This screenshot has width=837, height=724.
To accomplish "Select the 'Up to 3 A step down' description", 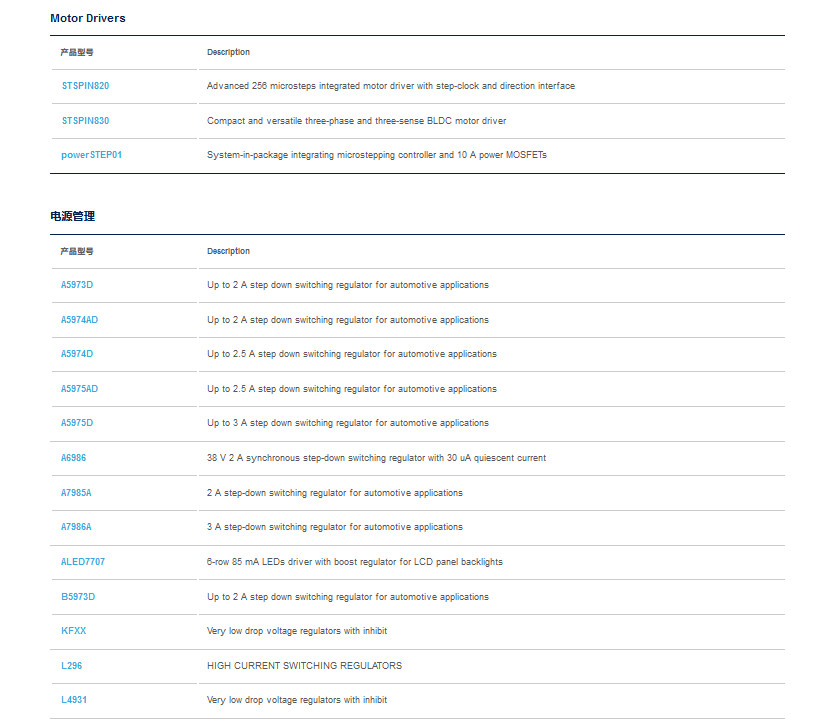I will click(x=348, y=423).
